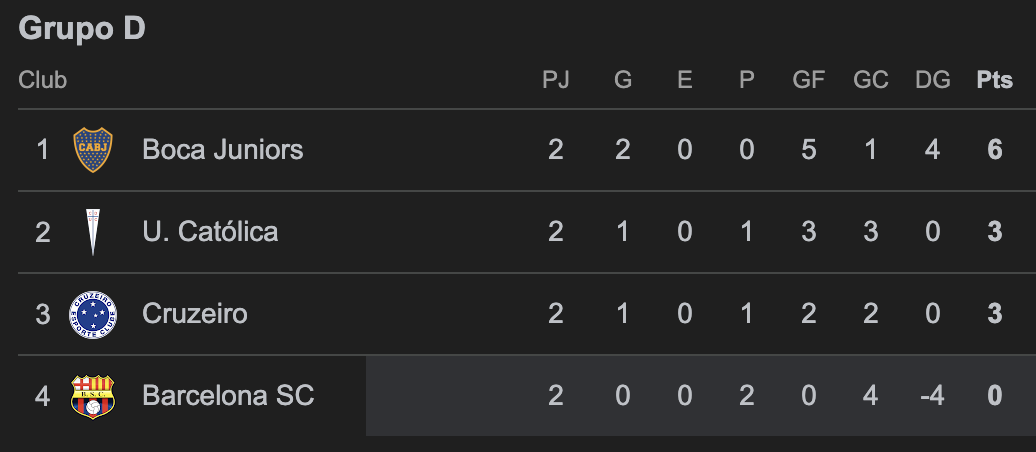Click the Barcelona SC crest icon
Viewport: 1036px width, 452px height.
(93, 396)
